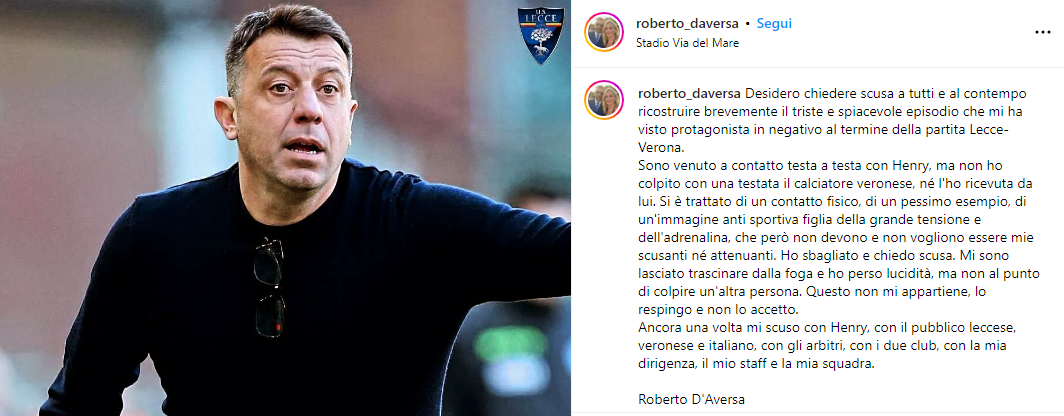Click the U.S. Lecce crest on the photo
Image resolution: width=1064 pixels, height=416 pixels.
coord(541,35)
